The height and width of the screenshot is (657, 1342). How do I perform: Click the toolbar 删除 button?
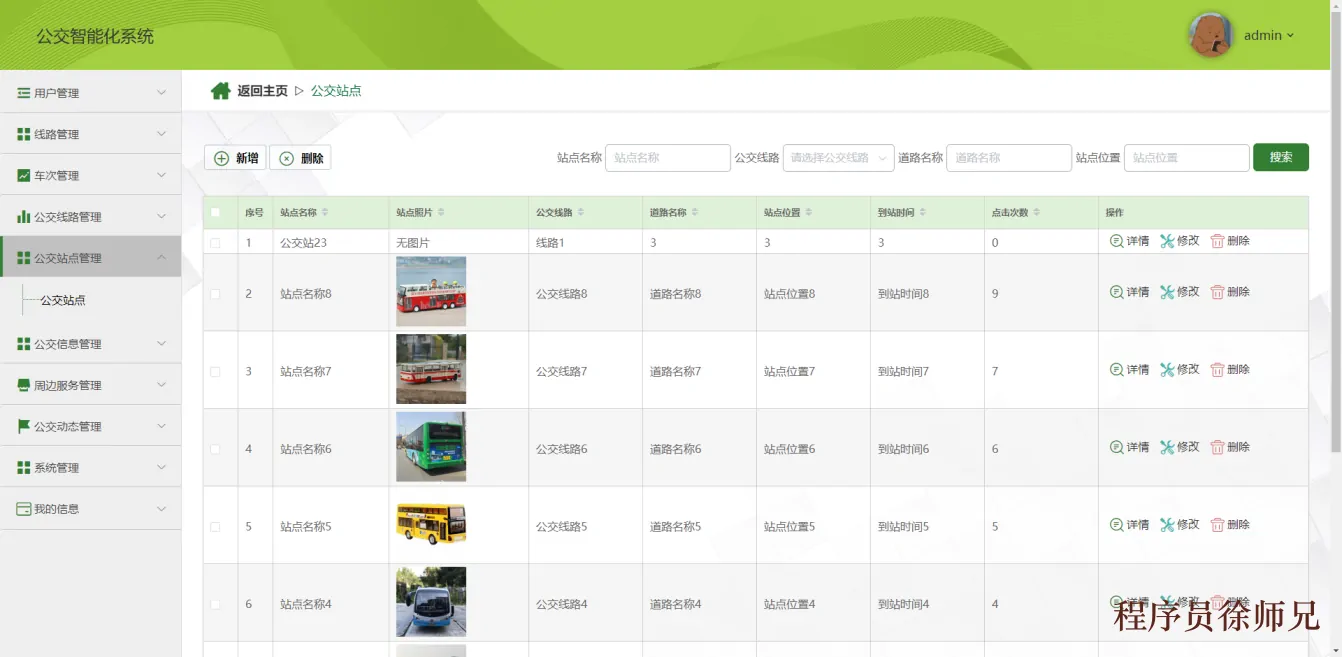click(300, 158)
